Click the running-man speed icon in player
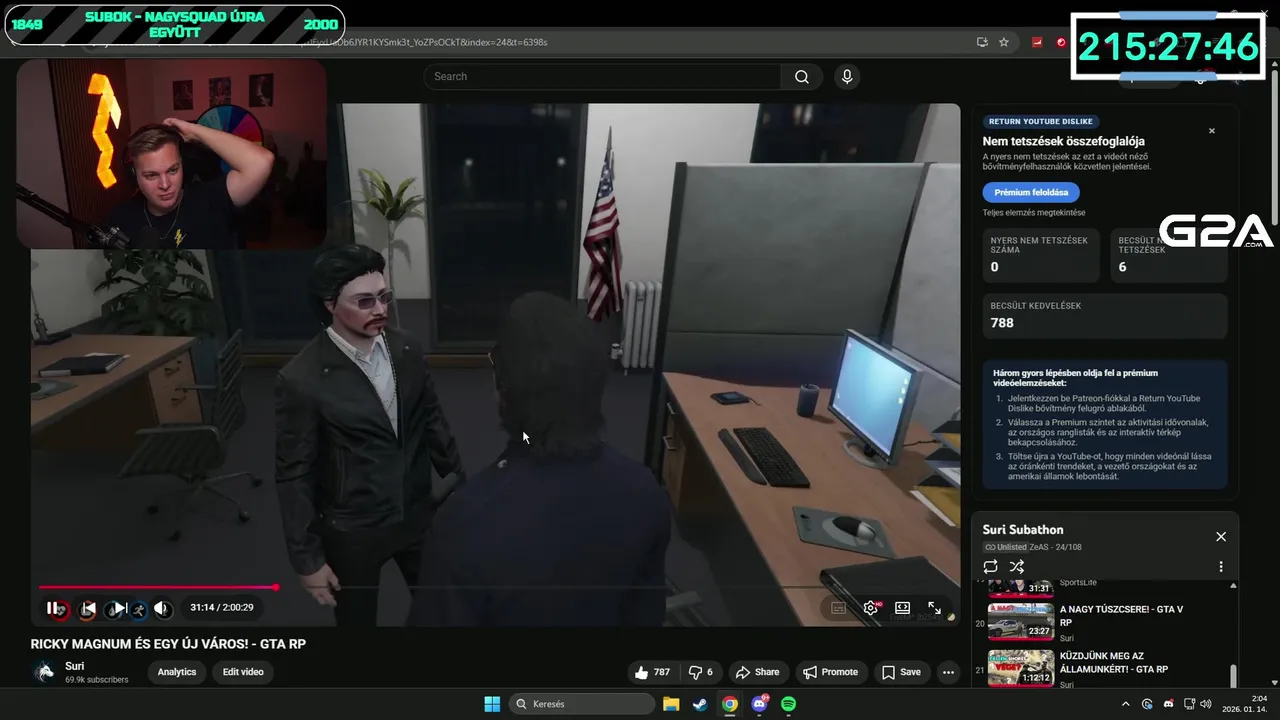This screenshot has height=720, width=1280. pyautogui.click(x=139, y=608)
